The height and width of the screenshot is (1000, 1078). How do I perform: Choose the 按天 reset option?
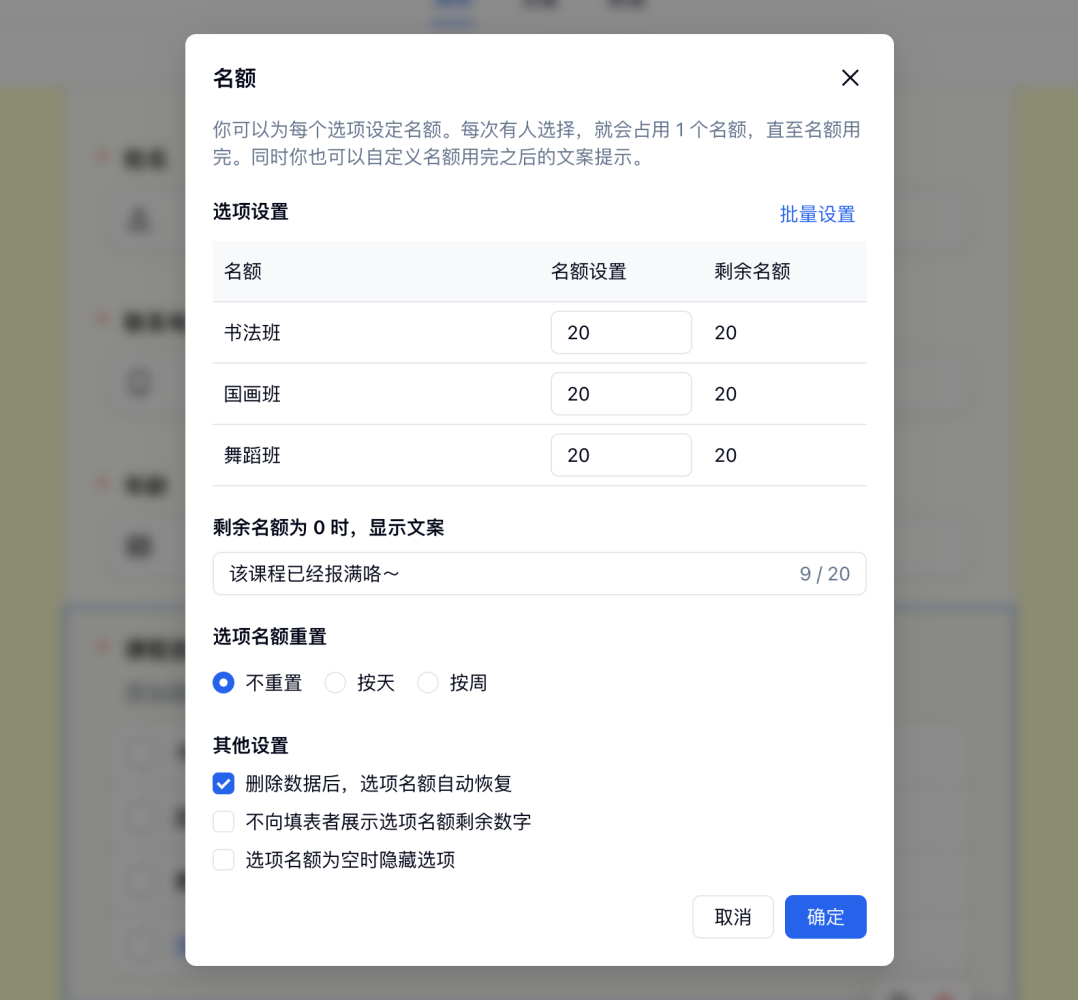[336, 683]
